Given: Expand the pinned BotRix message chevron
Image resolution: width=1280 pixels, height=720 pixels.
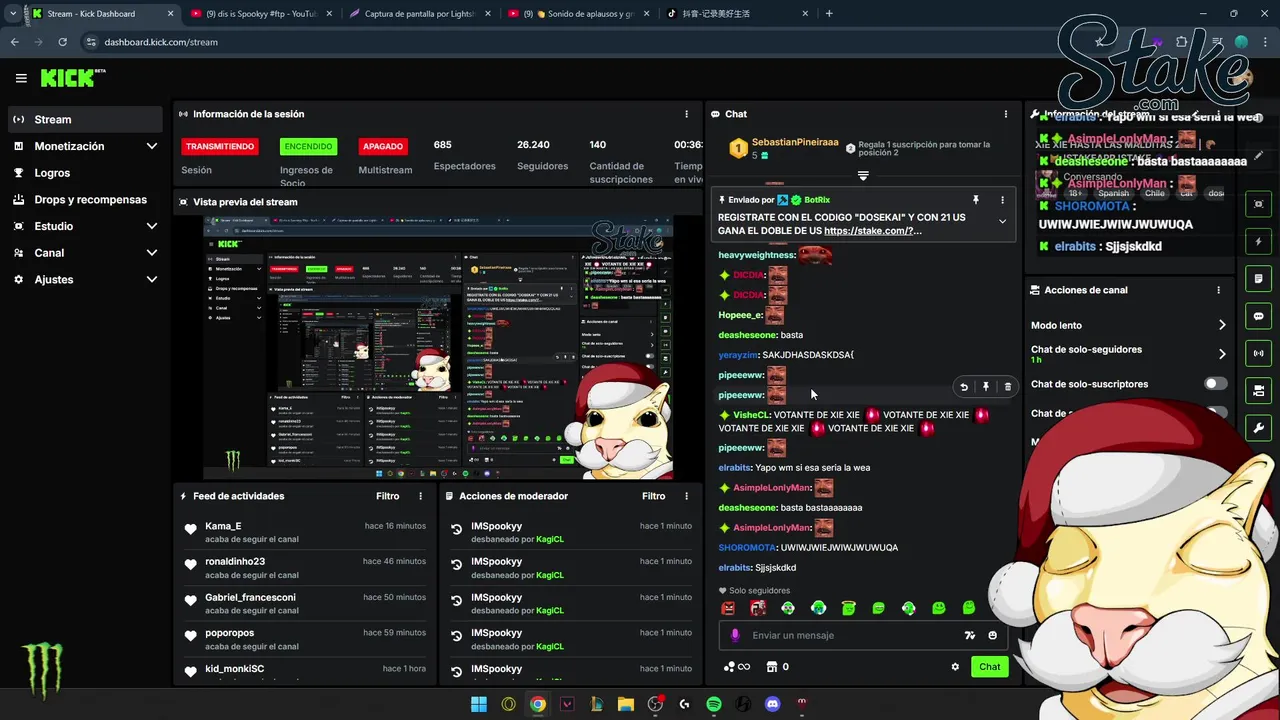Looking at the screenshot, I should coord(1002,222).
